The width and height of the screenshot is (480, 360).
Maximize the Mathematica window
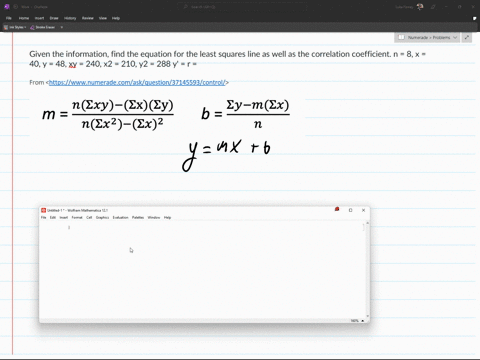pos(350,210)
